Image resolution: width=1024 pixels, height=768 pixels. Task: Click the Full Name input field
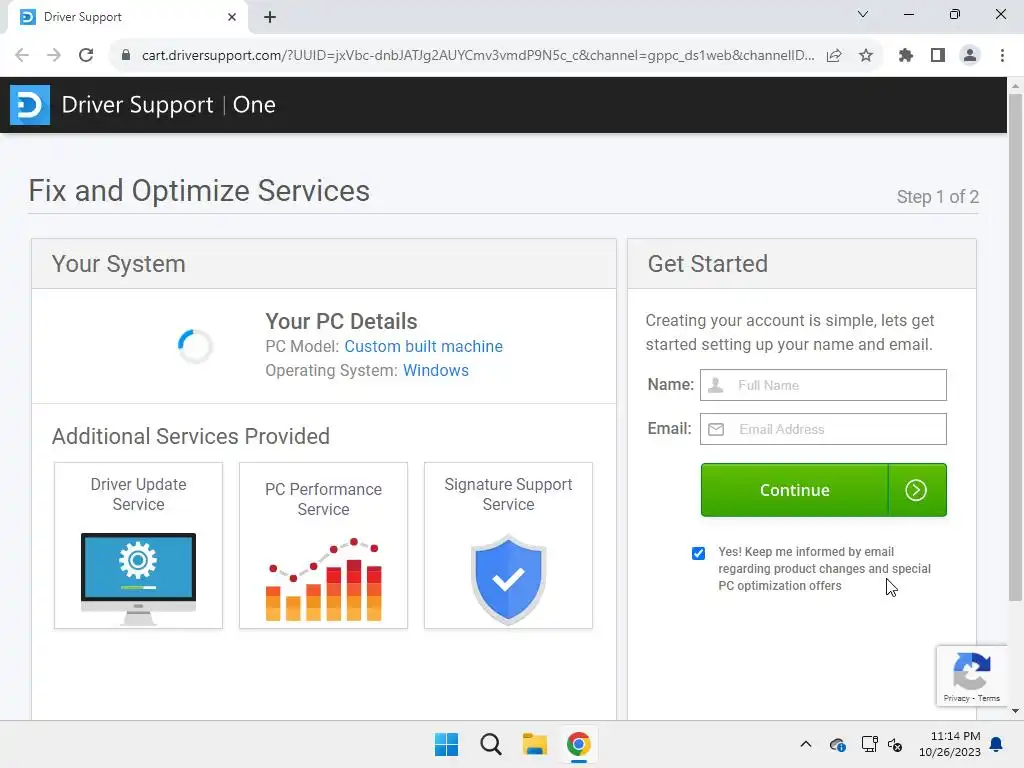tap(824, 385)
